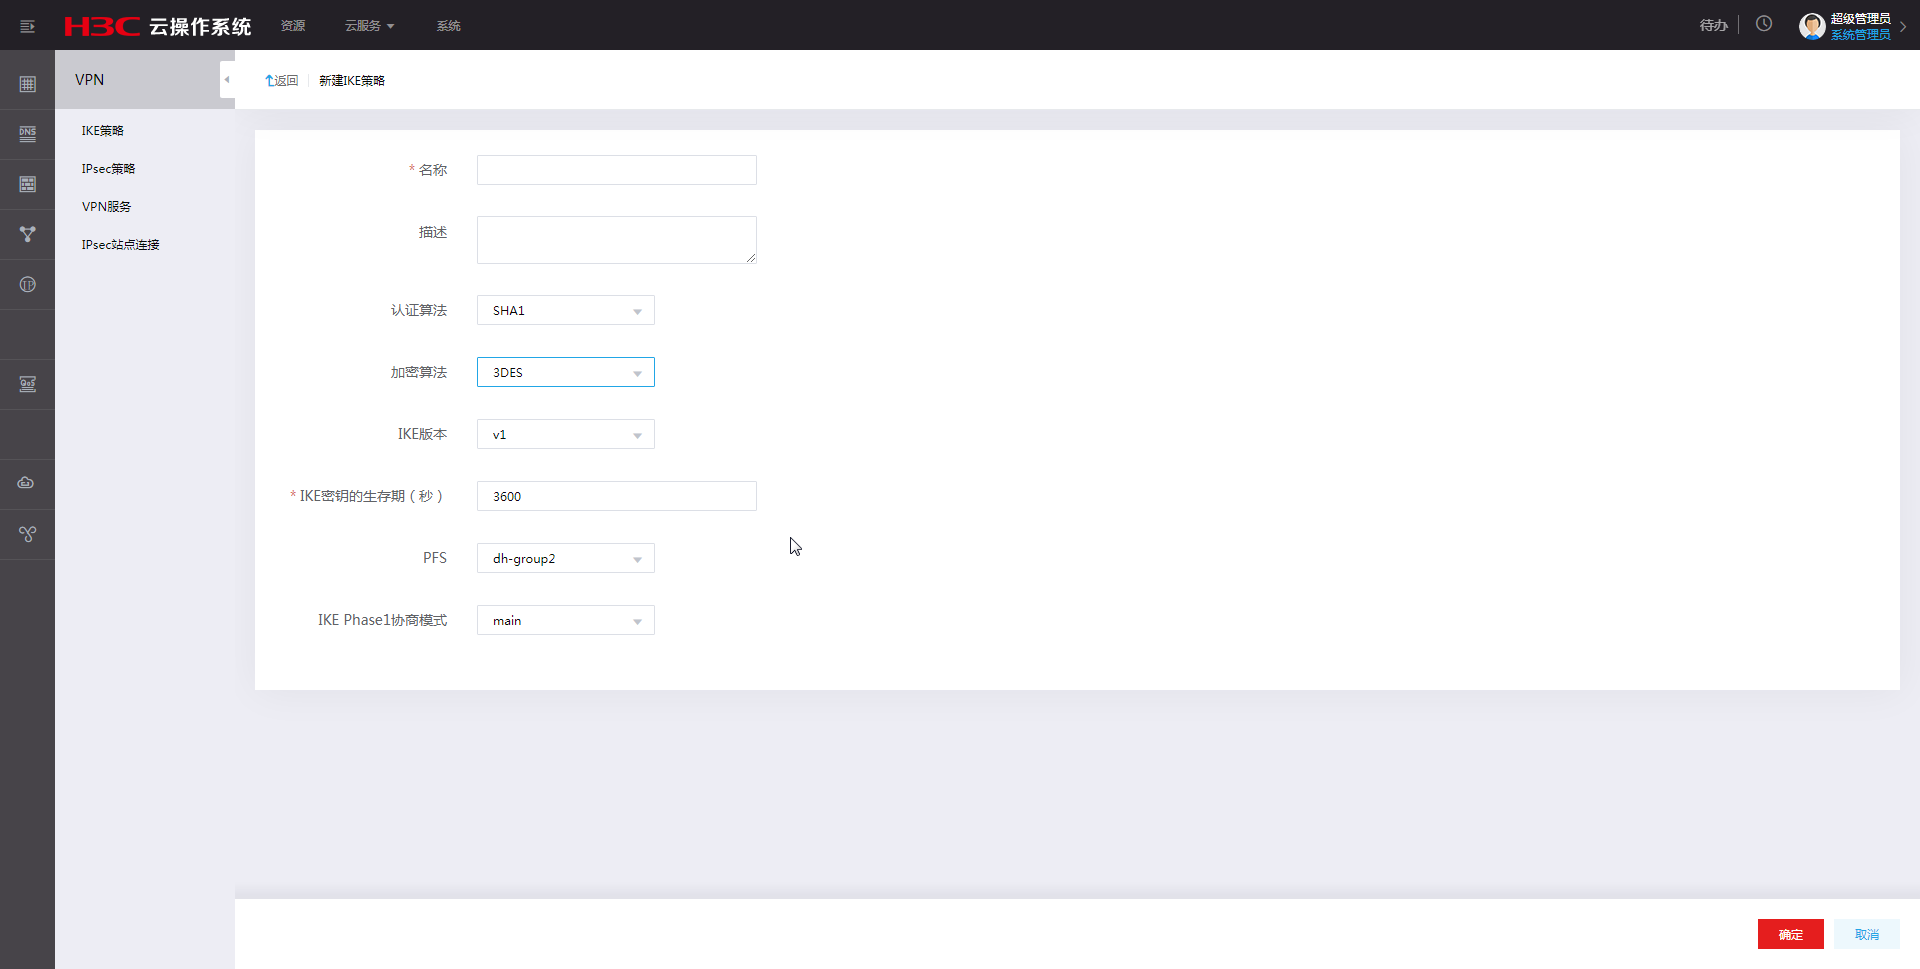Click the IP address icon in sidebar
The width and height of the screenshot is (1920, 969).
click(x=27, y=285)
